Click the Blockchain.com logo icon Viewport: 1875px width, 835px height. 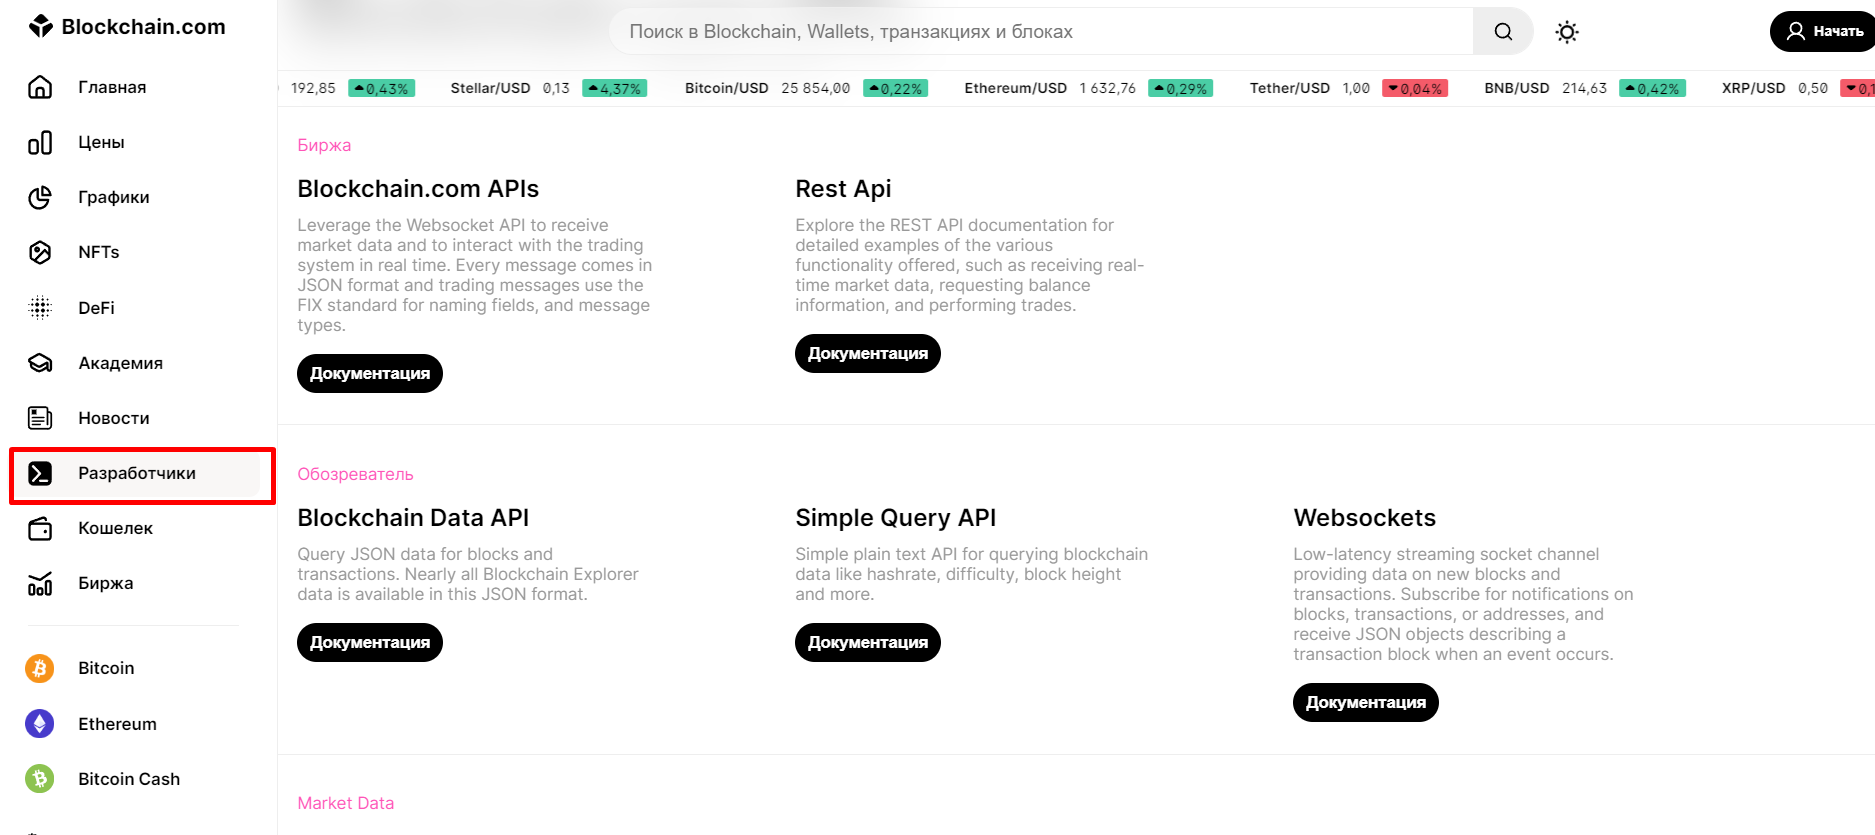pos(41,26)
